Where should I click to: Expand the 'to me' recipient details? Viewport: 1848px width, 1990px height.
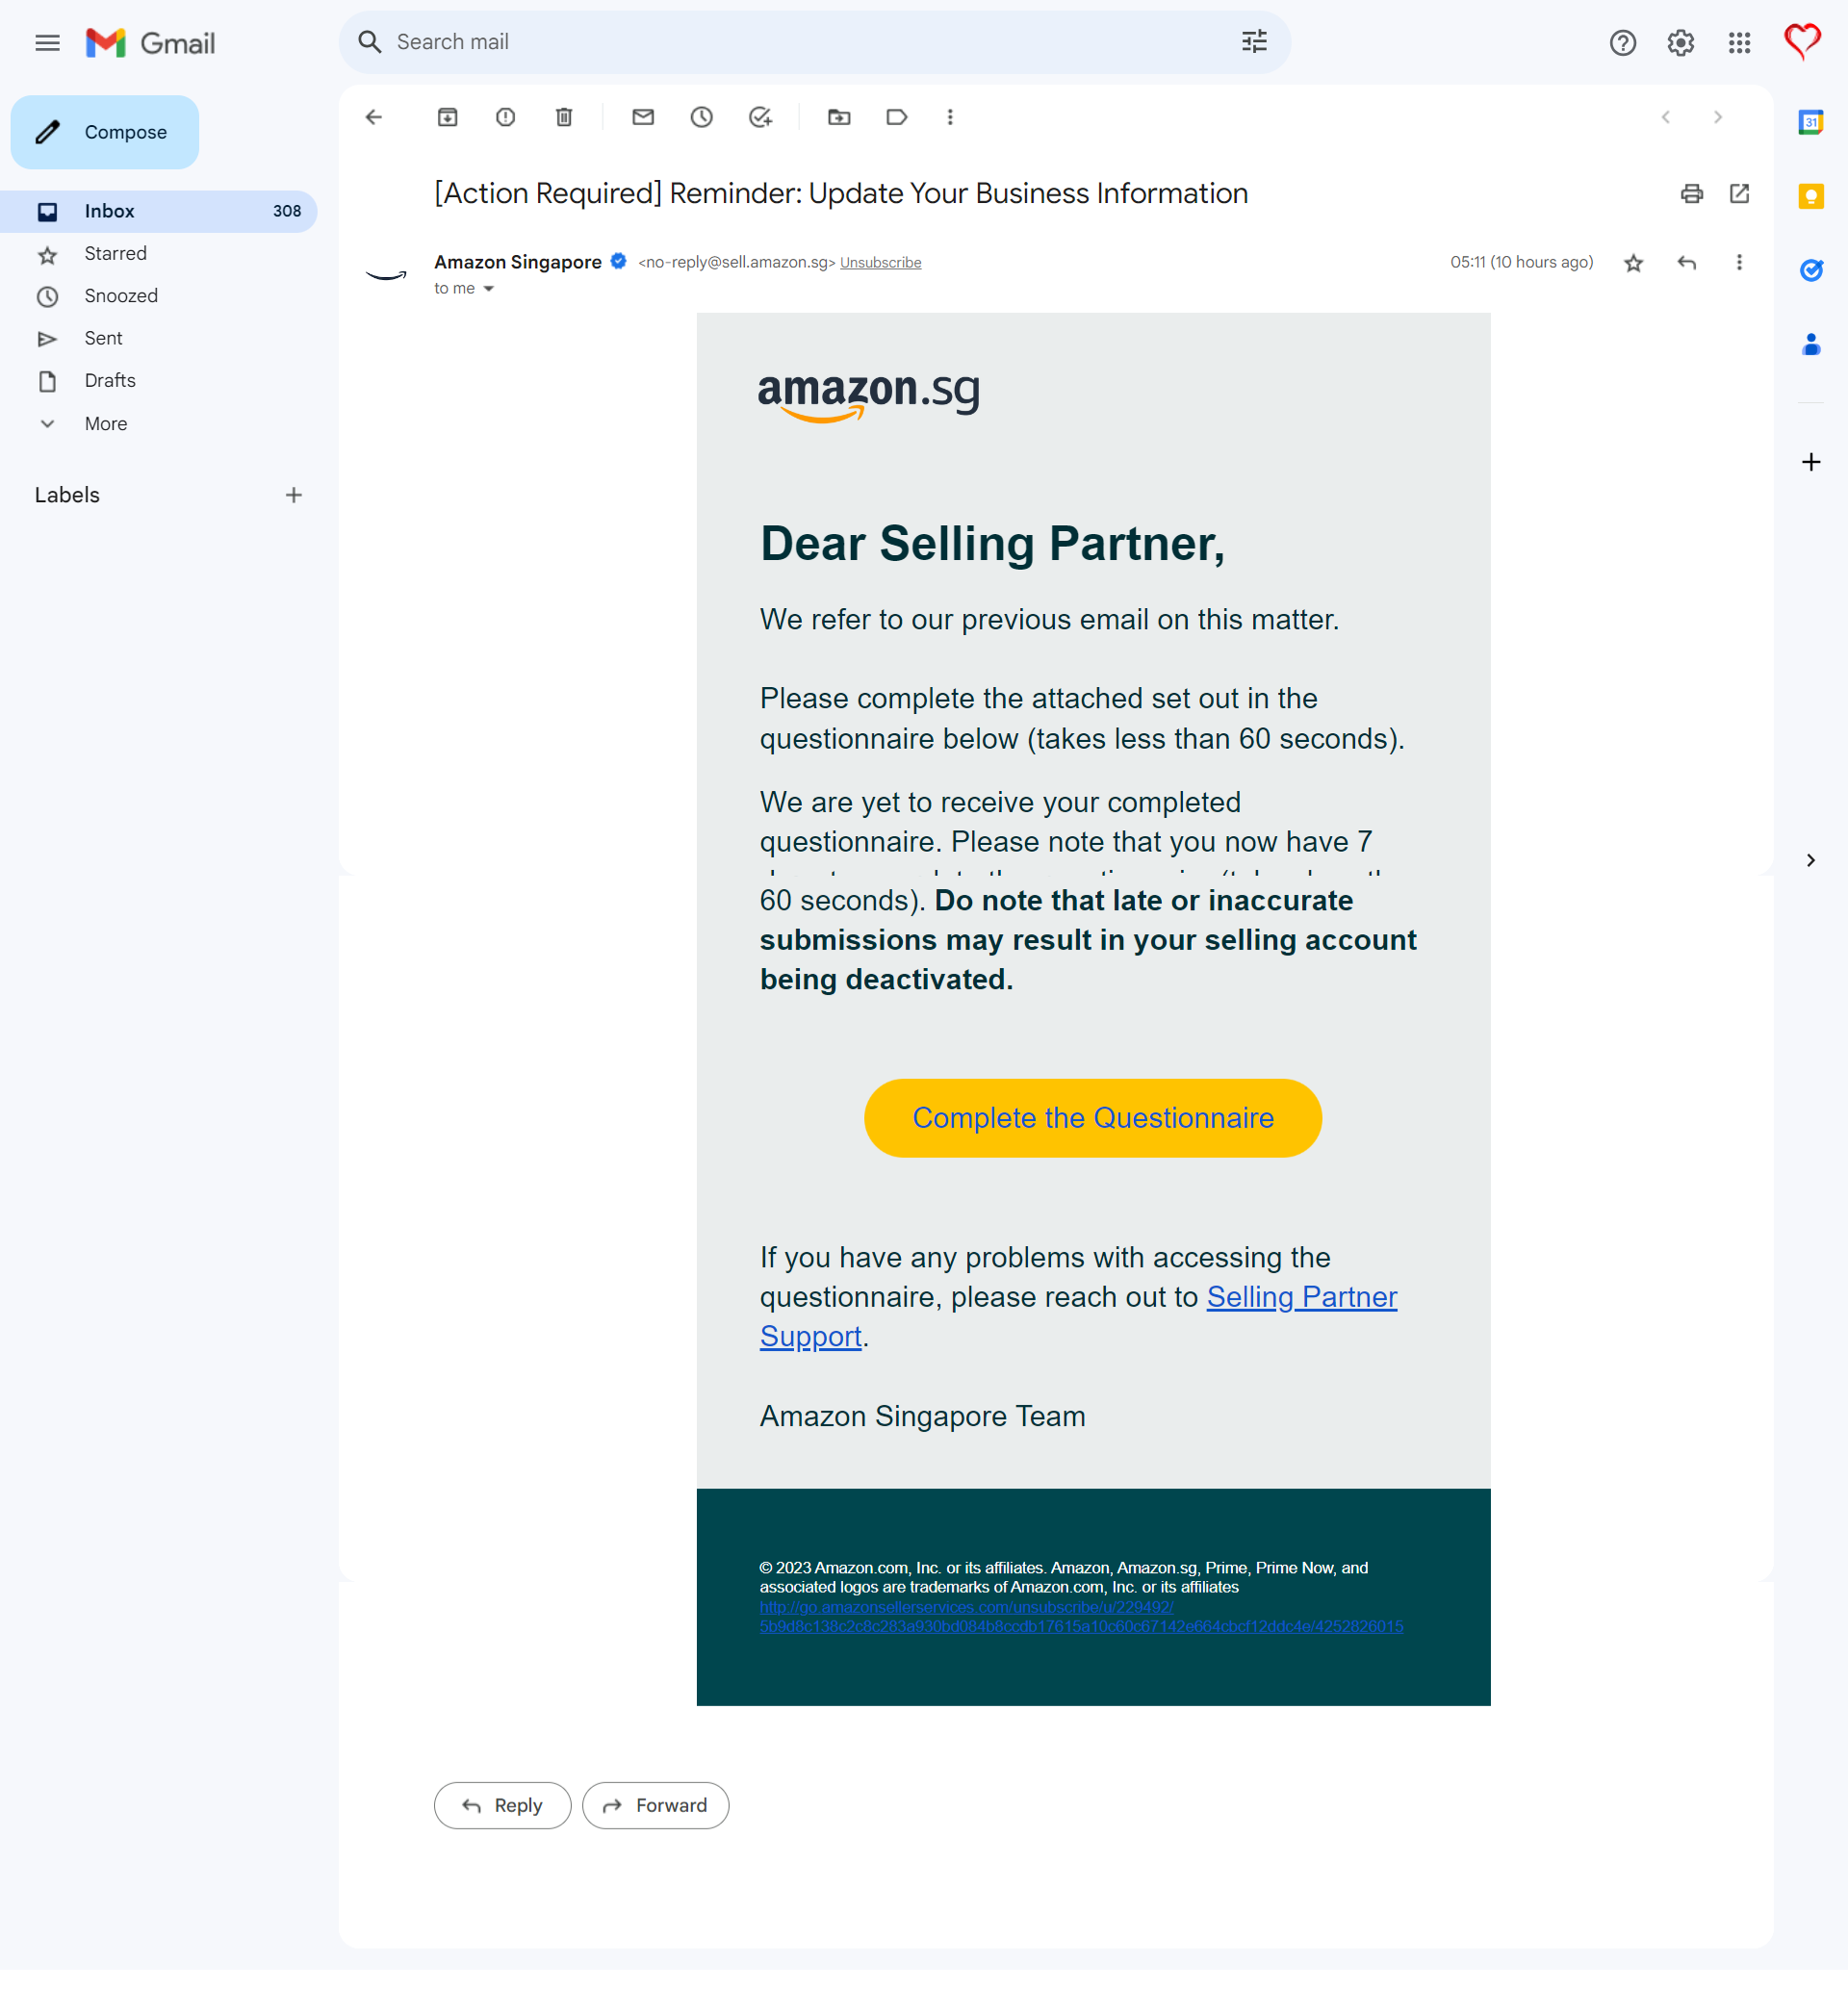pyautogui.click(x=488, y=289)
